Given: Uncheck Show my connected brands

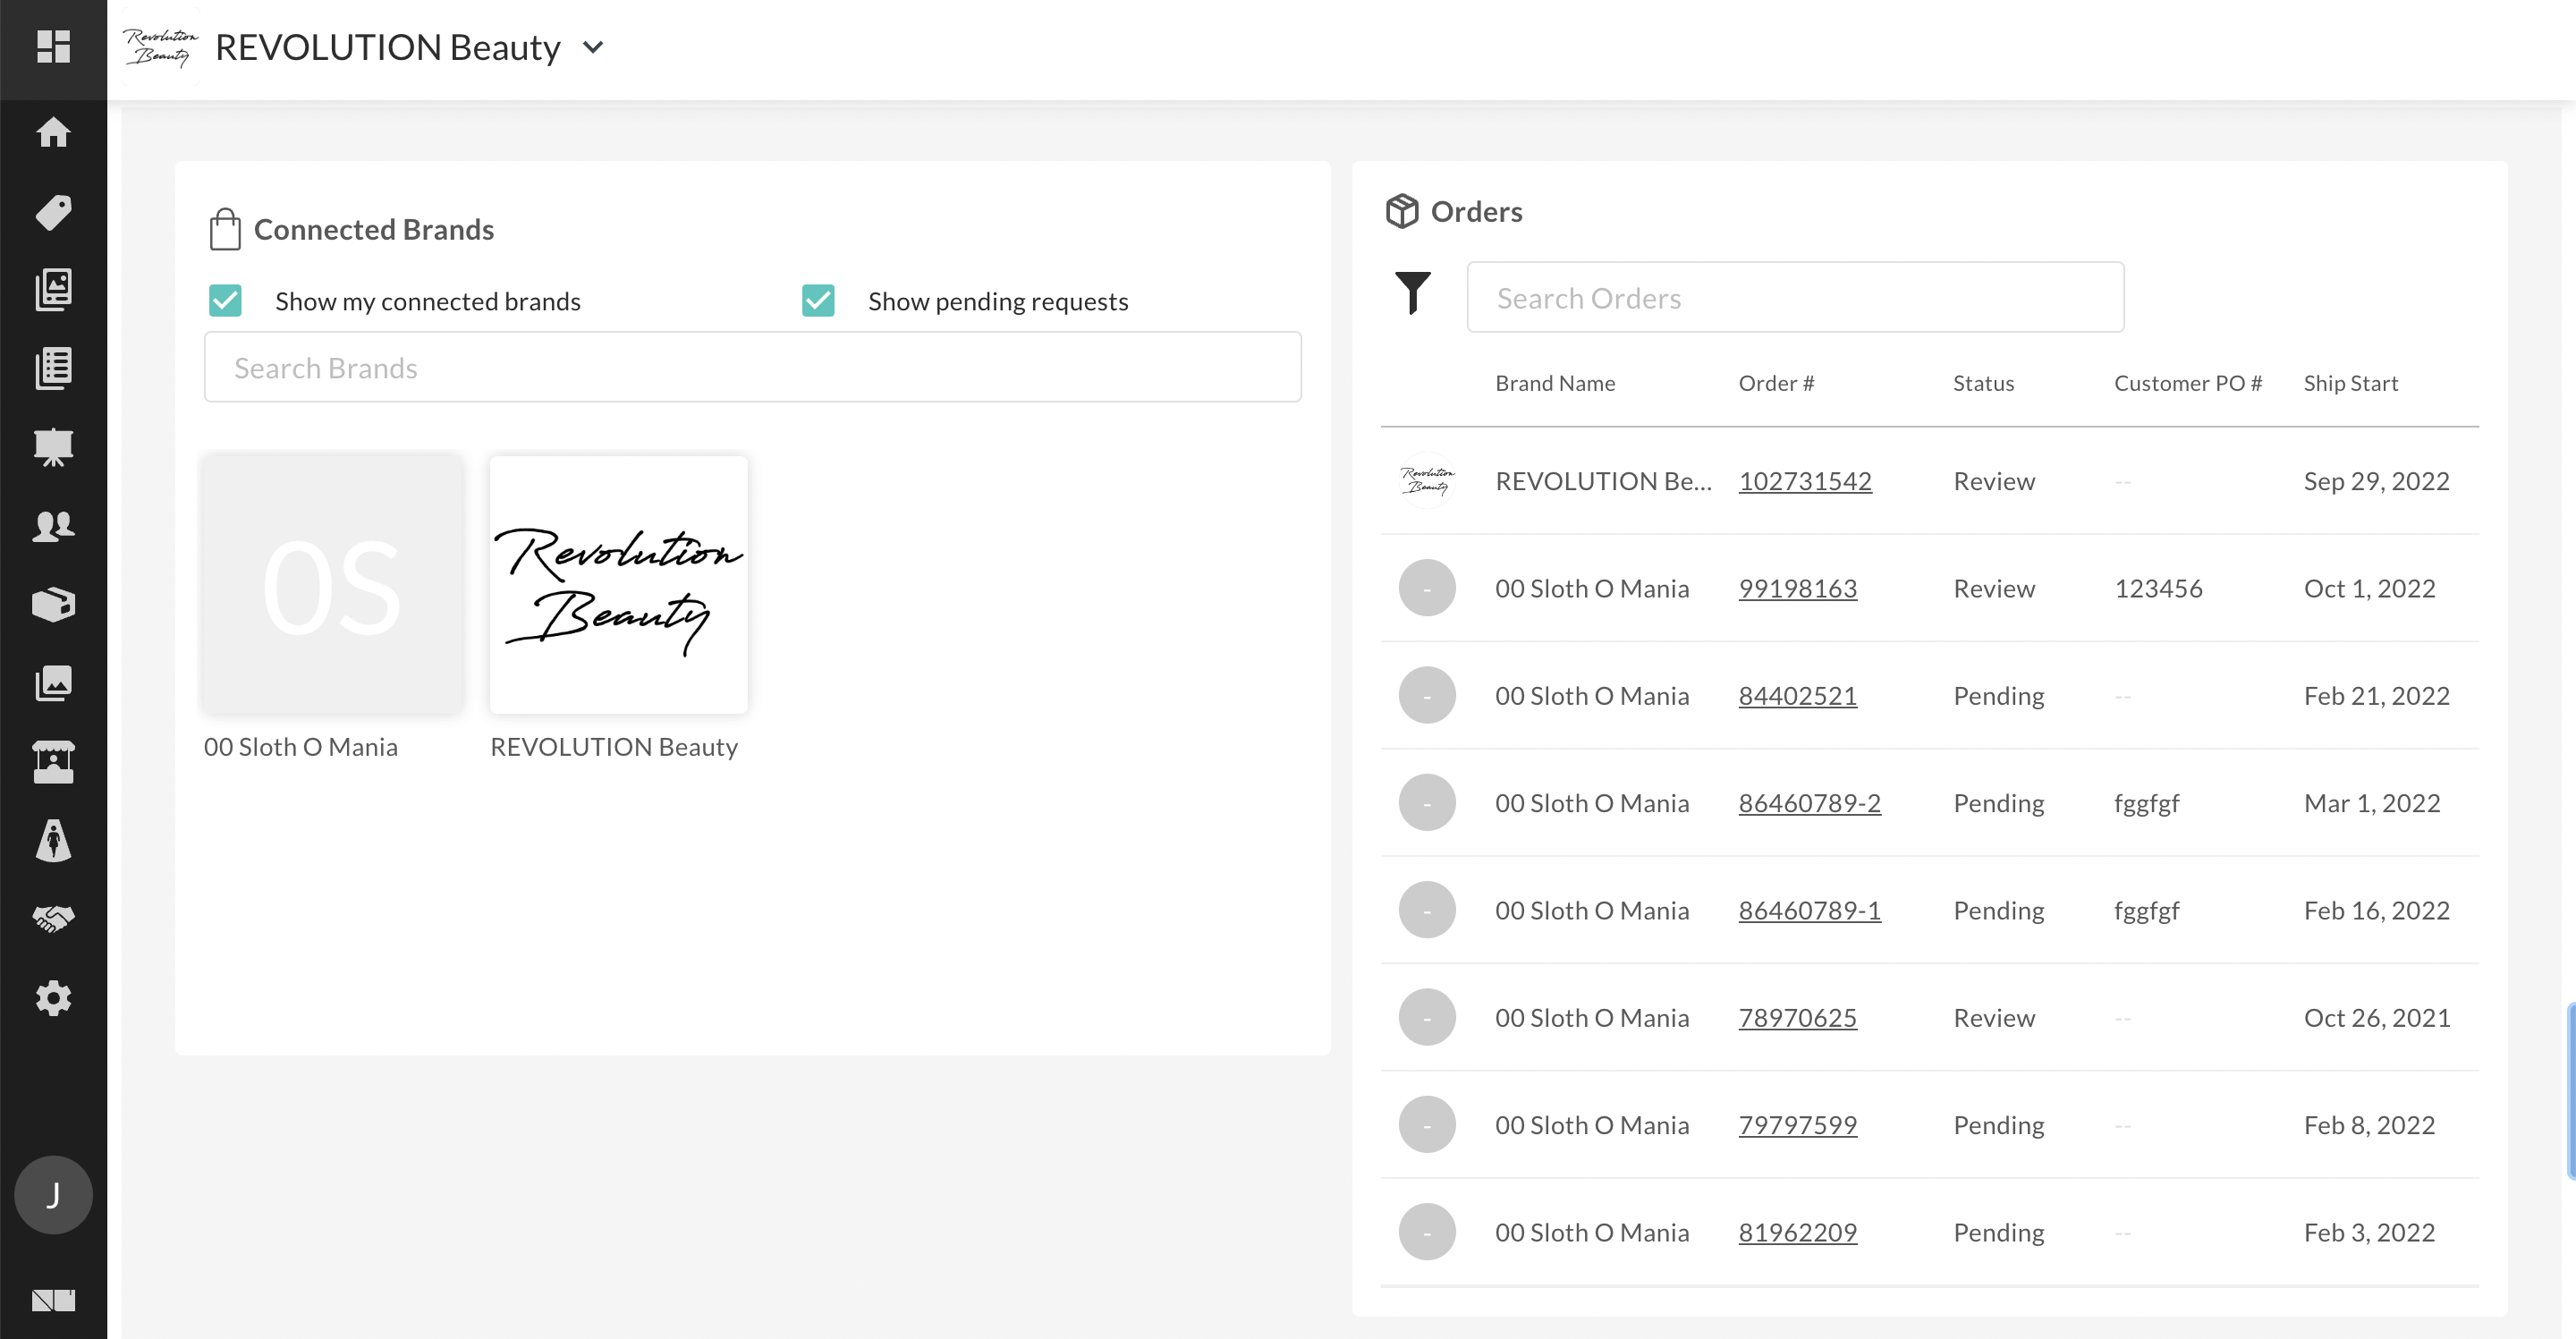Looking at the screenshot, I should [225, 300].
